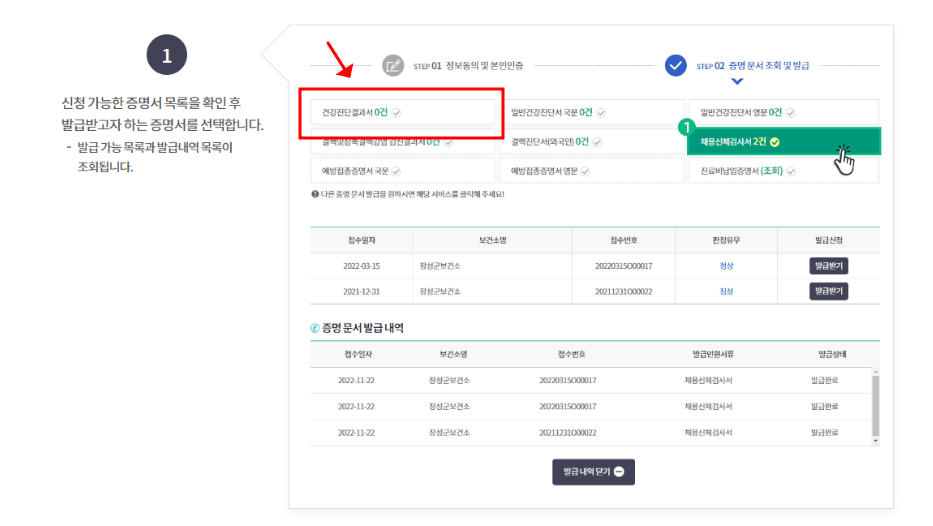This screenshot has height=526, width=933.
Task: Click the STEP 01 pencil edit icon
Action: (x=393, y=65)
